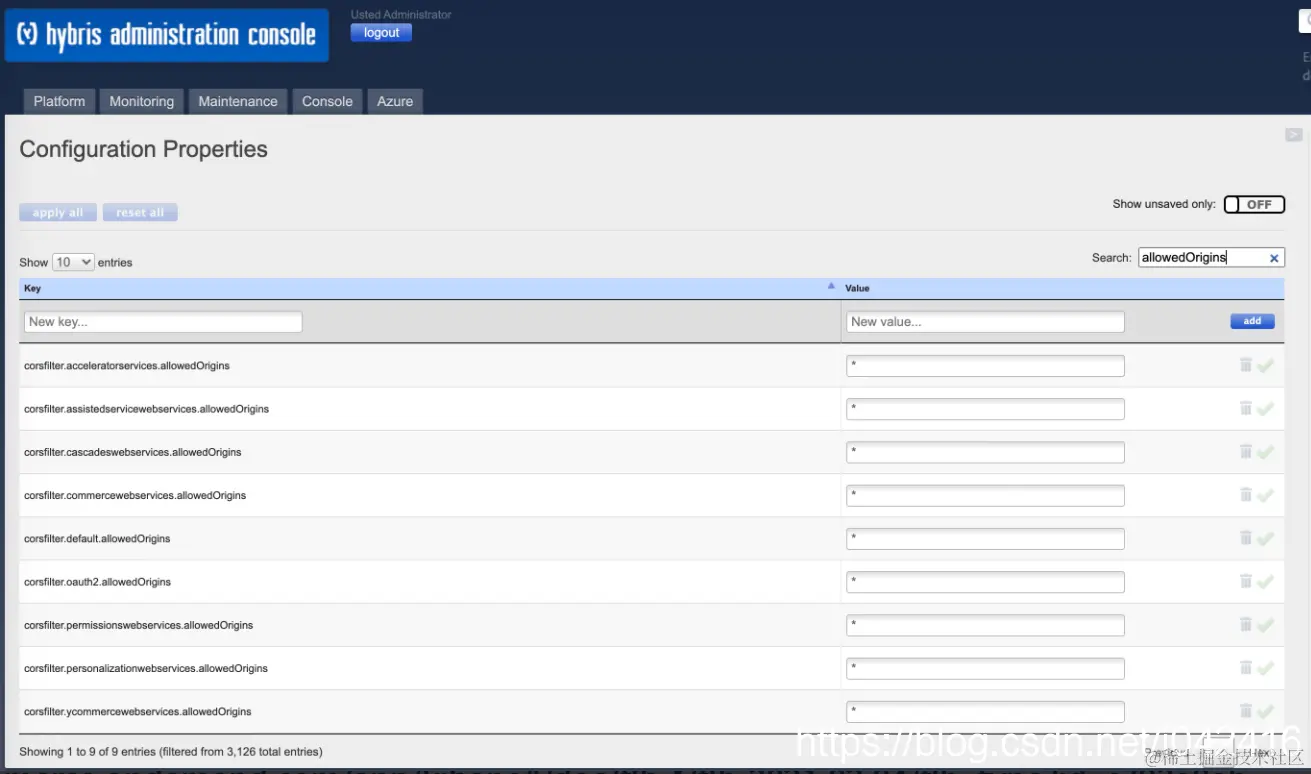
Task: Edit value field for corsfilter.commercewebservices.allowedOrigins
Action: pyautogui.click(x=985, y=495)
